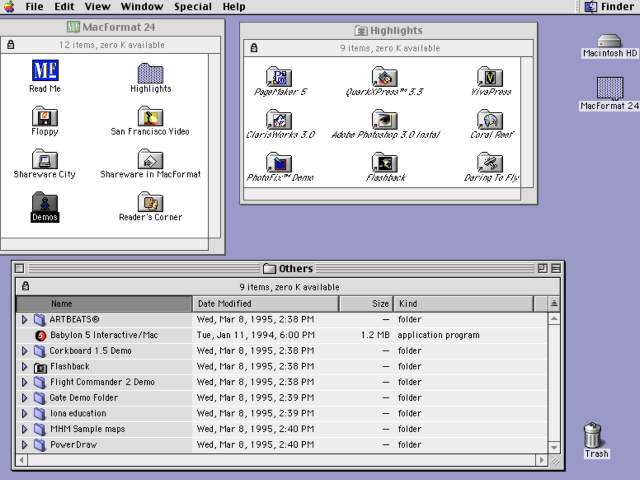This screenshot has width=640, height=480.
Task: Expand the ARTBEATS folder disclosure triangle
Action: 24,320
